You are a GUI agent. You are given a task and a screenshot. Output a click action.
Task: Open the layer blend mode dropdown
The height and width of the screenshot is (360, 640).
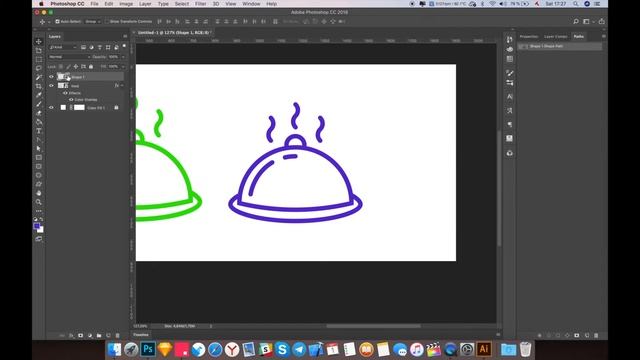pos(69,57)
